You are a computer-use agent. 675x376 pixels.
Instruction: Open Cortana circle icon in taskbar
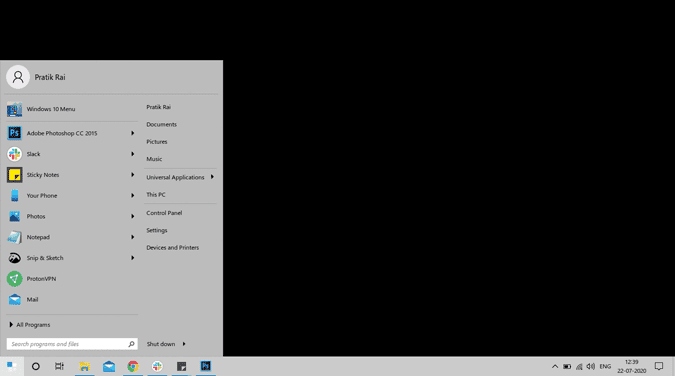[36, 367]
